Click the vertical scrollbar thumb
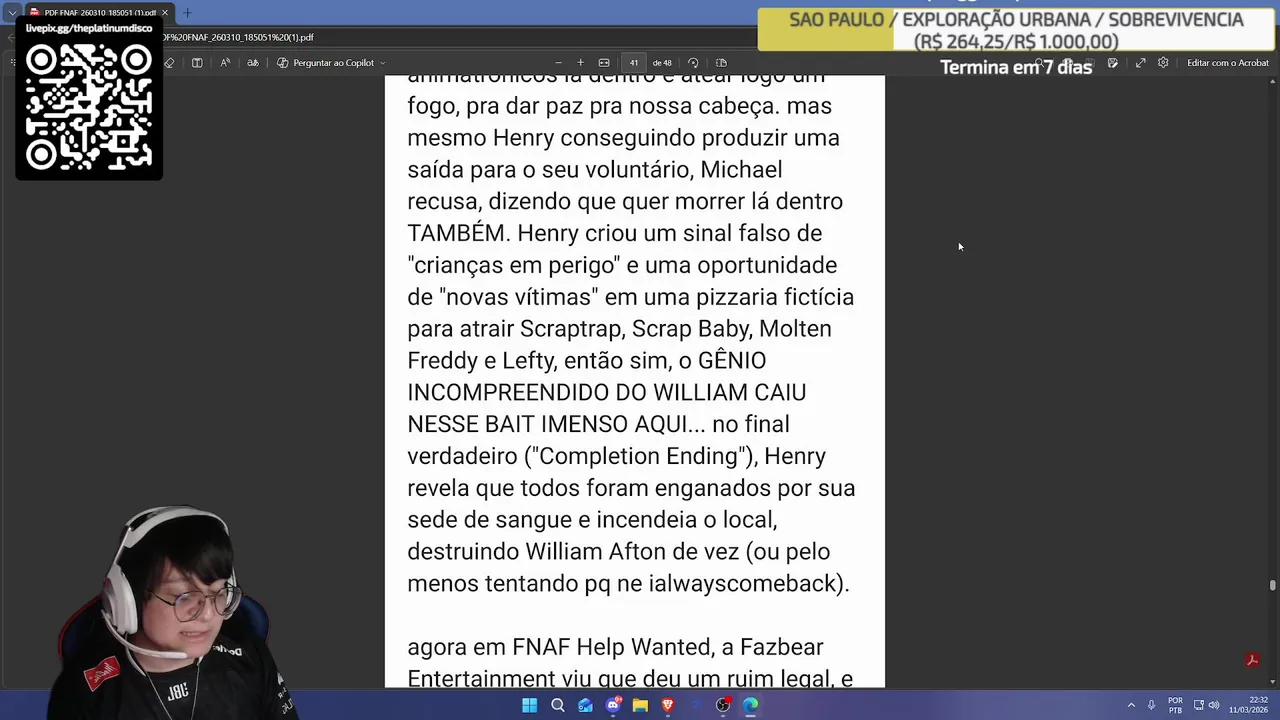This screenshot has width=1280, height=720. [1273, 585]
